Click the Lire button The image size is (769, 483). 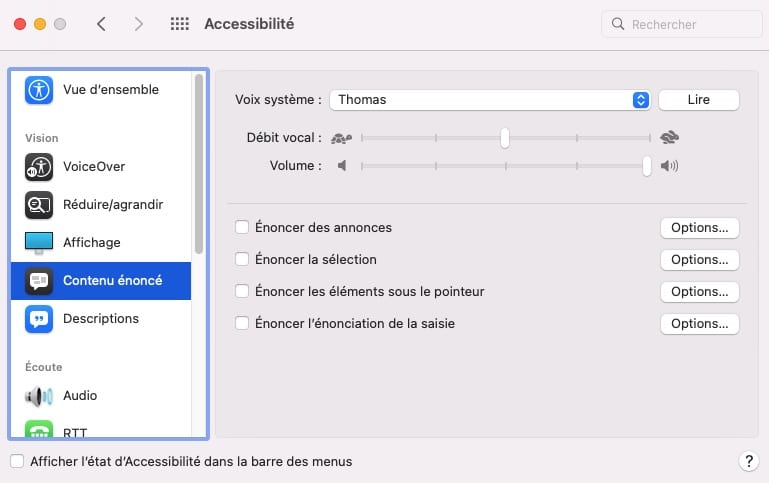click(x=699, y=100)
